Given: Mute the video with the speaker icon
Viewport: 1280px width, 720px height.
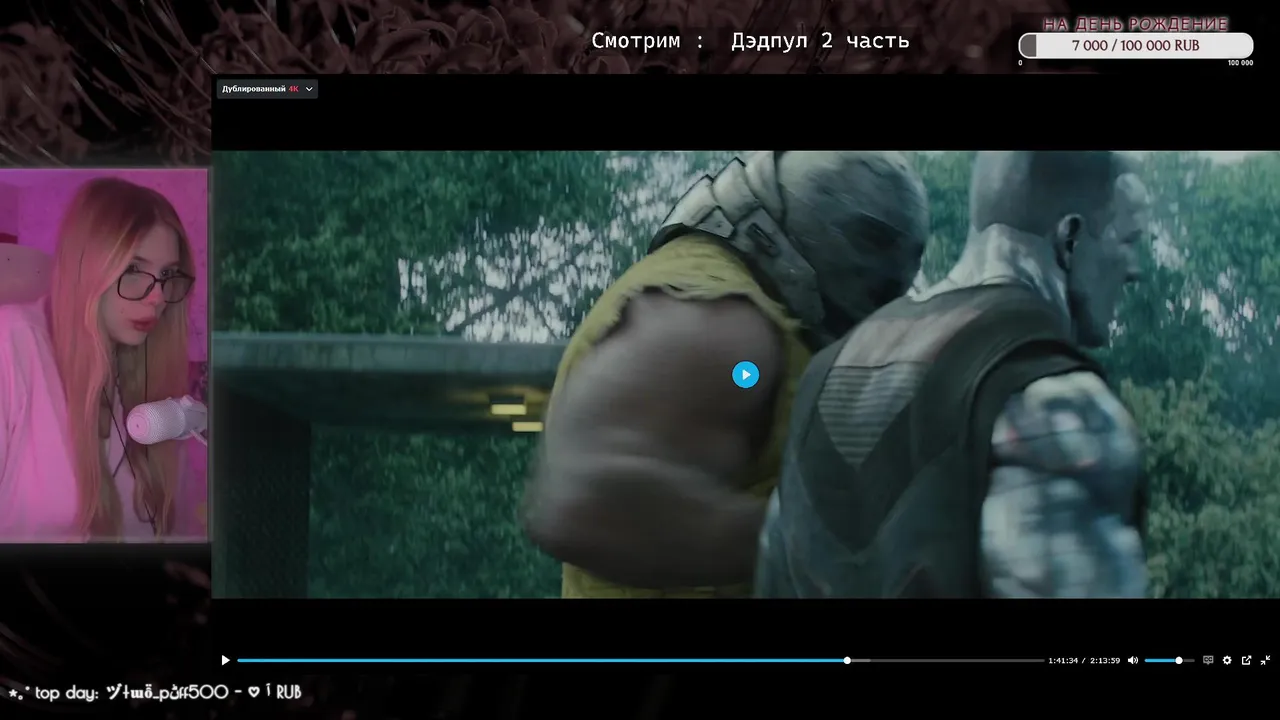Looking at the screenshot, I should (x=1133, y=660).
